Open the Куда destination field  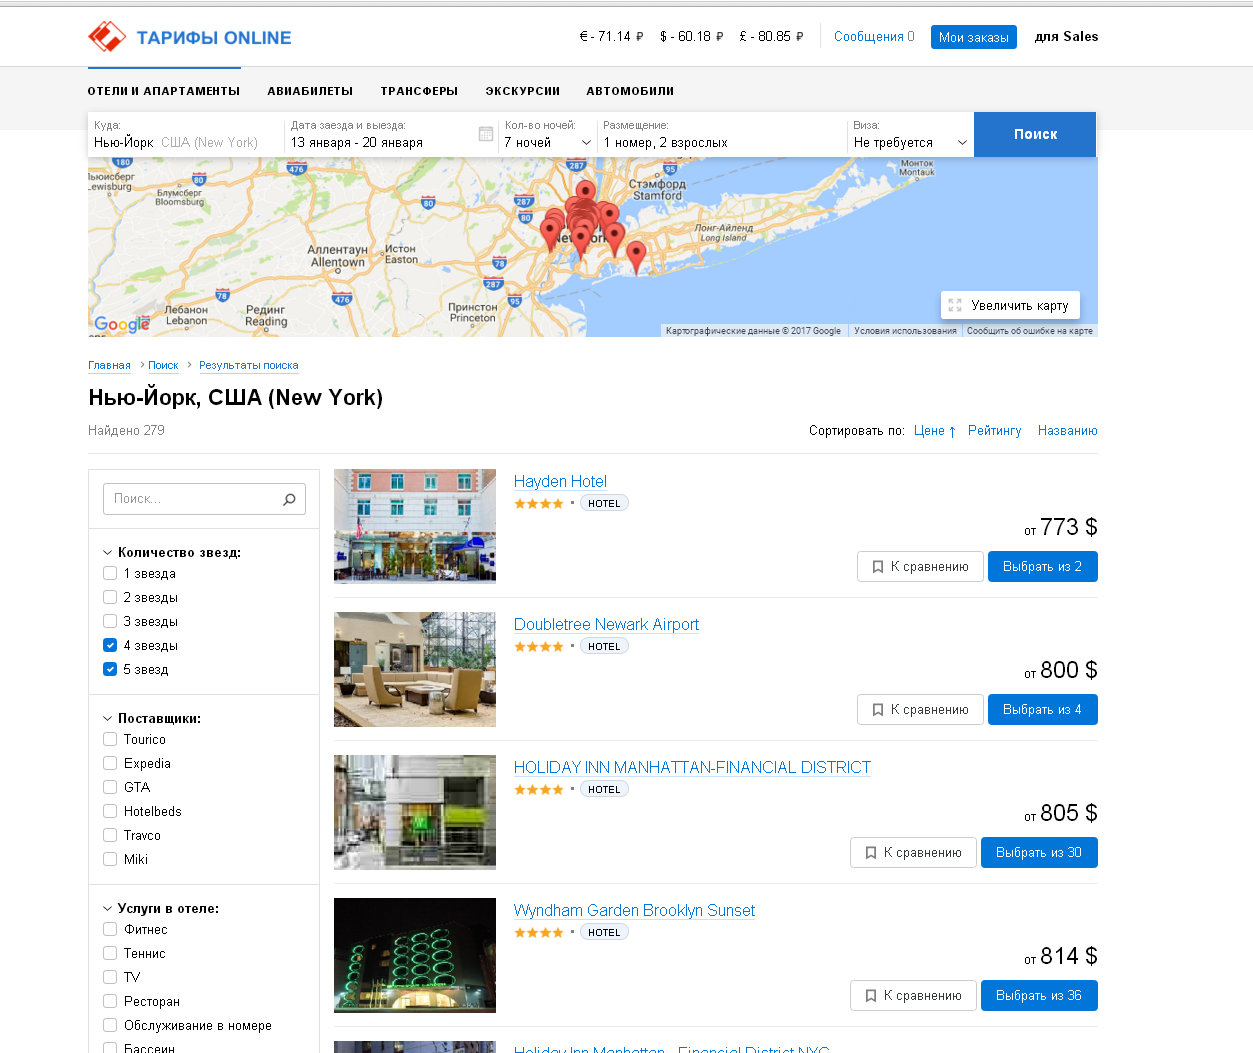pos(186,135)
